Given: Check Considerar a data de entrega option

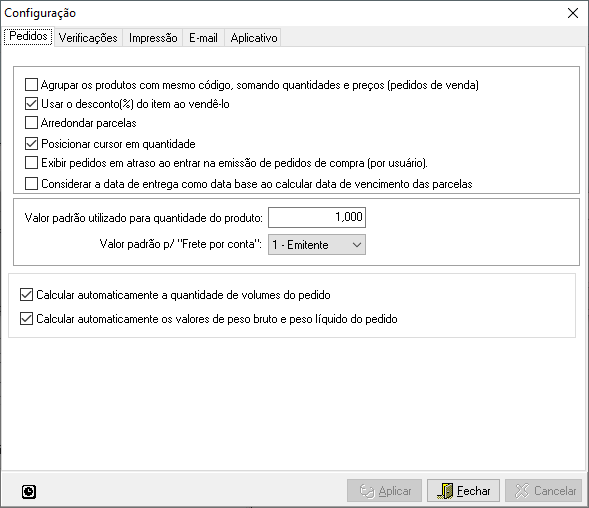Looking at the screenshot, I should tap(31, 184).
